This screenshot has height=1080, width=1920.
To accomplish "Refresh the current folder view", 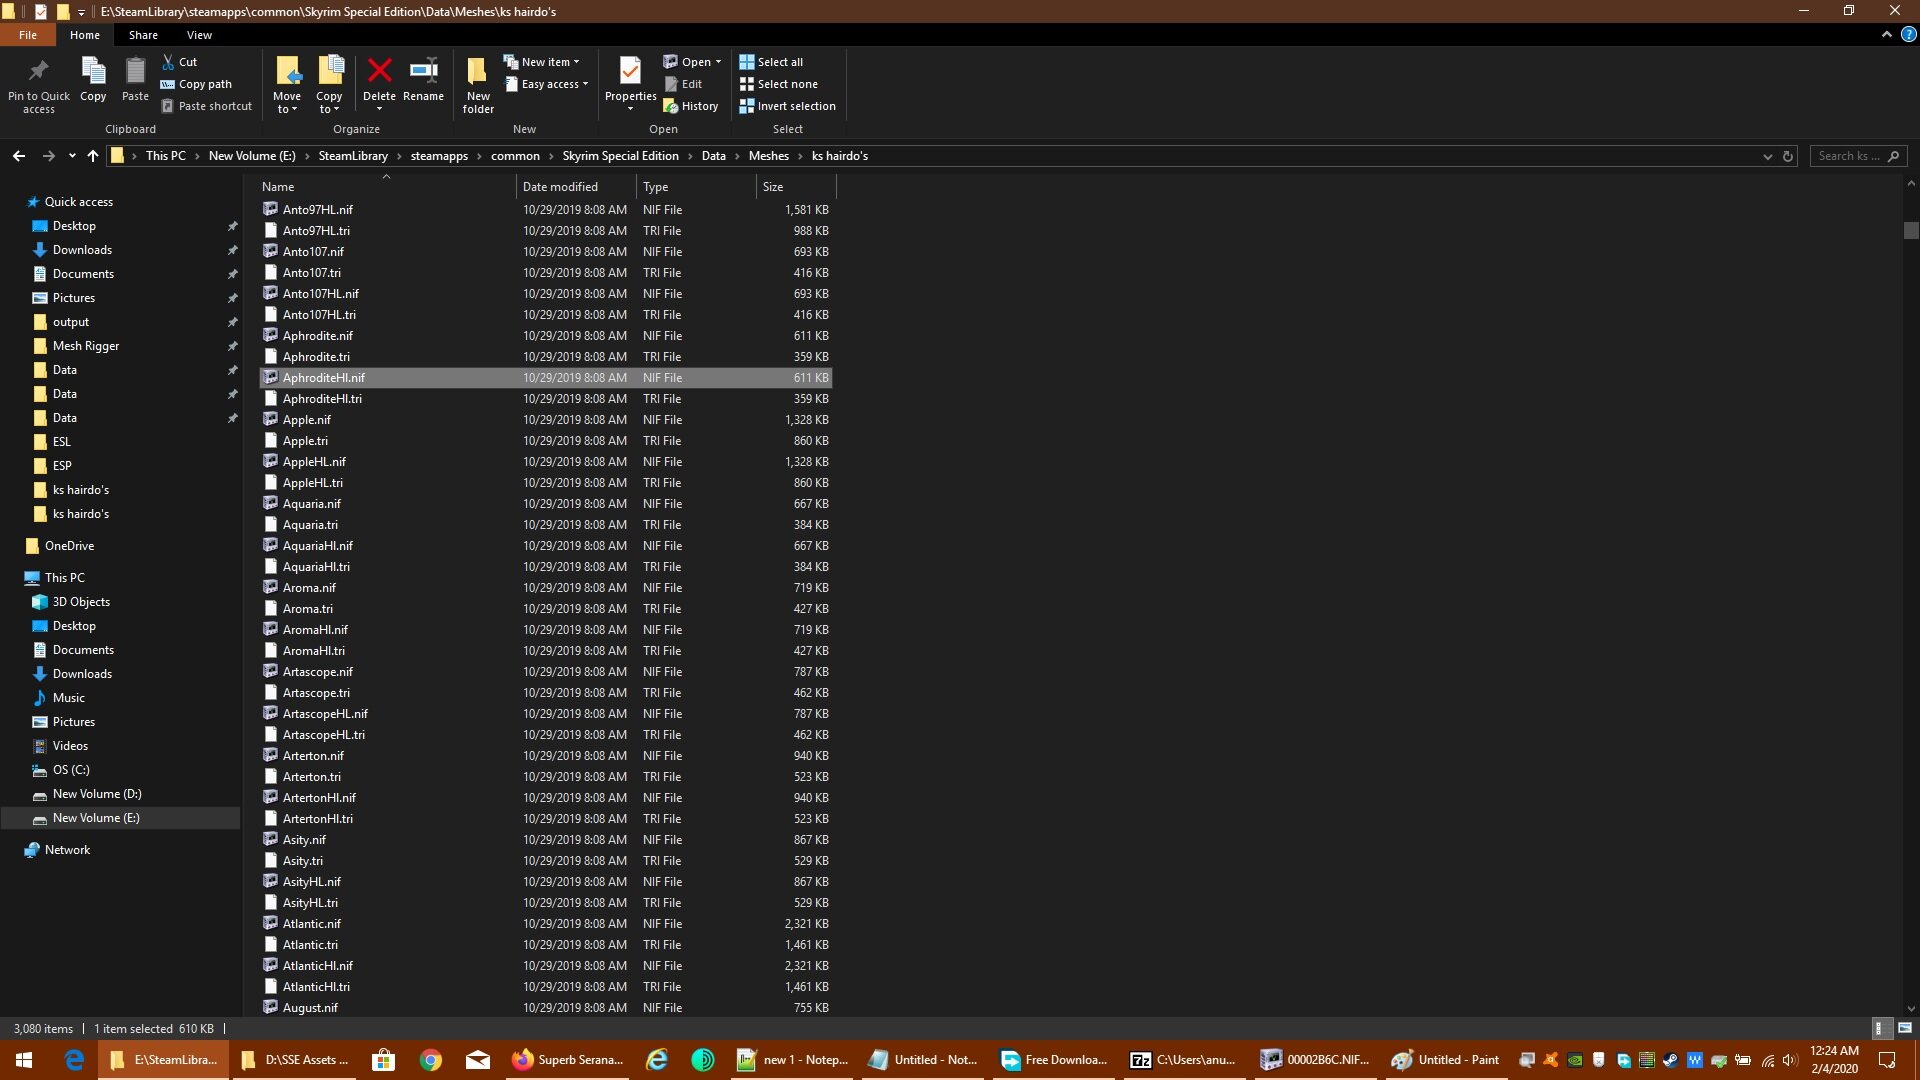I will pyautogui.click(x=1788, y=156).
